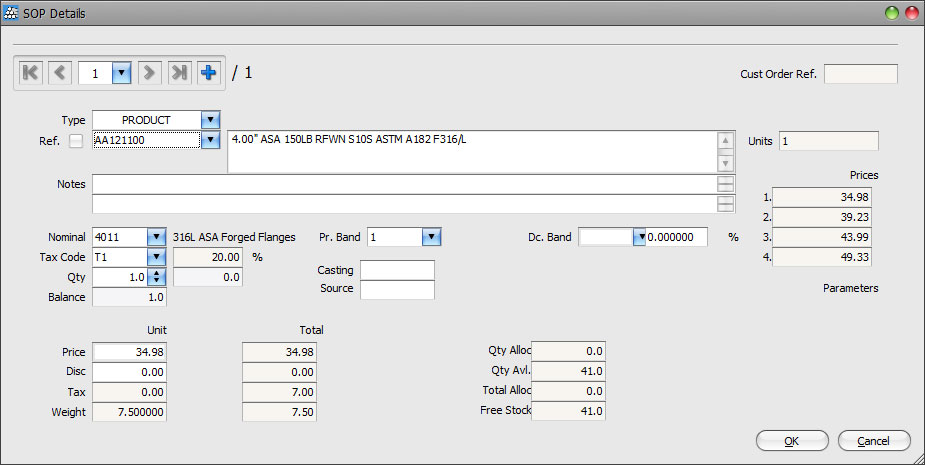925x465 pixels.
Task: Open the Pr. Band dropdown
Action: 431,237
